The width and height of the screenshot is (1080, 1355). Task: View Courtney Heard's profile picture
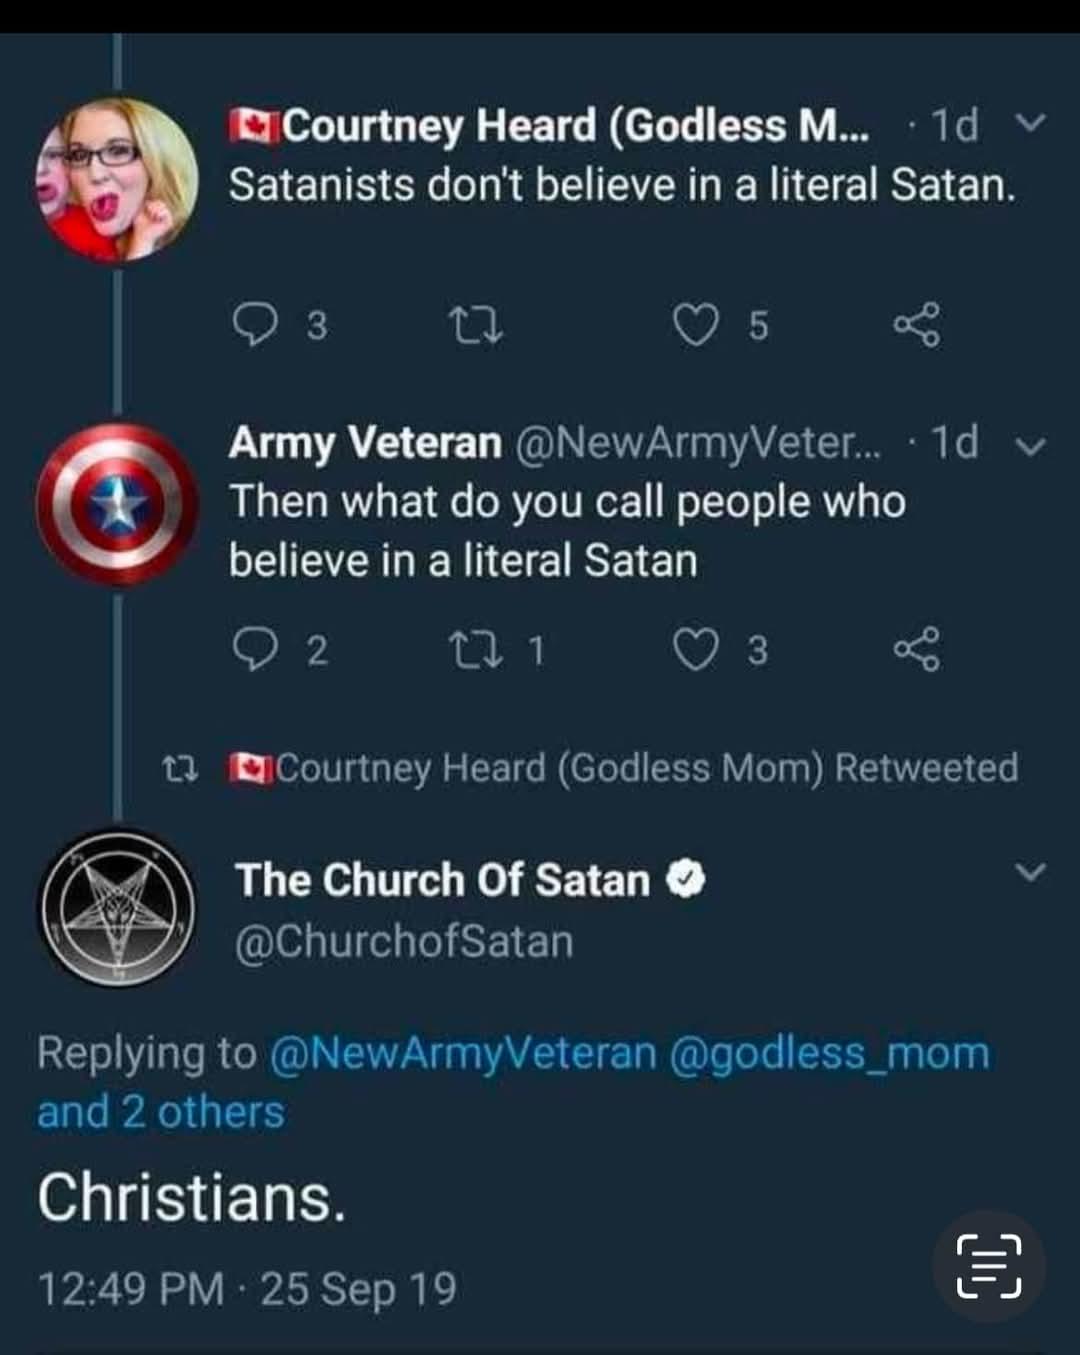pos(118,181)
